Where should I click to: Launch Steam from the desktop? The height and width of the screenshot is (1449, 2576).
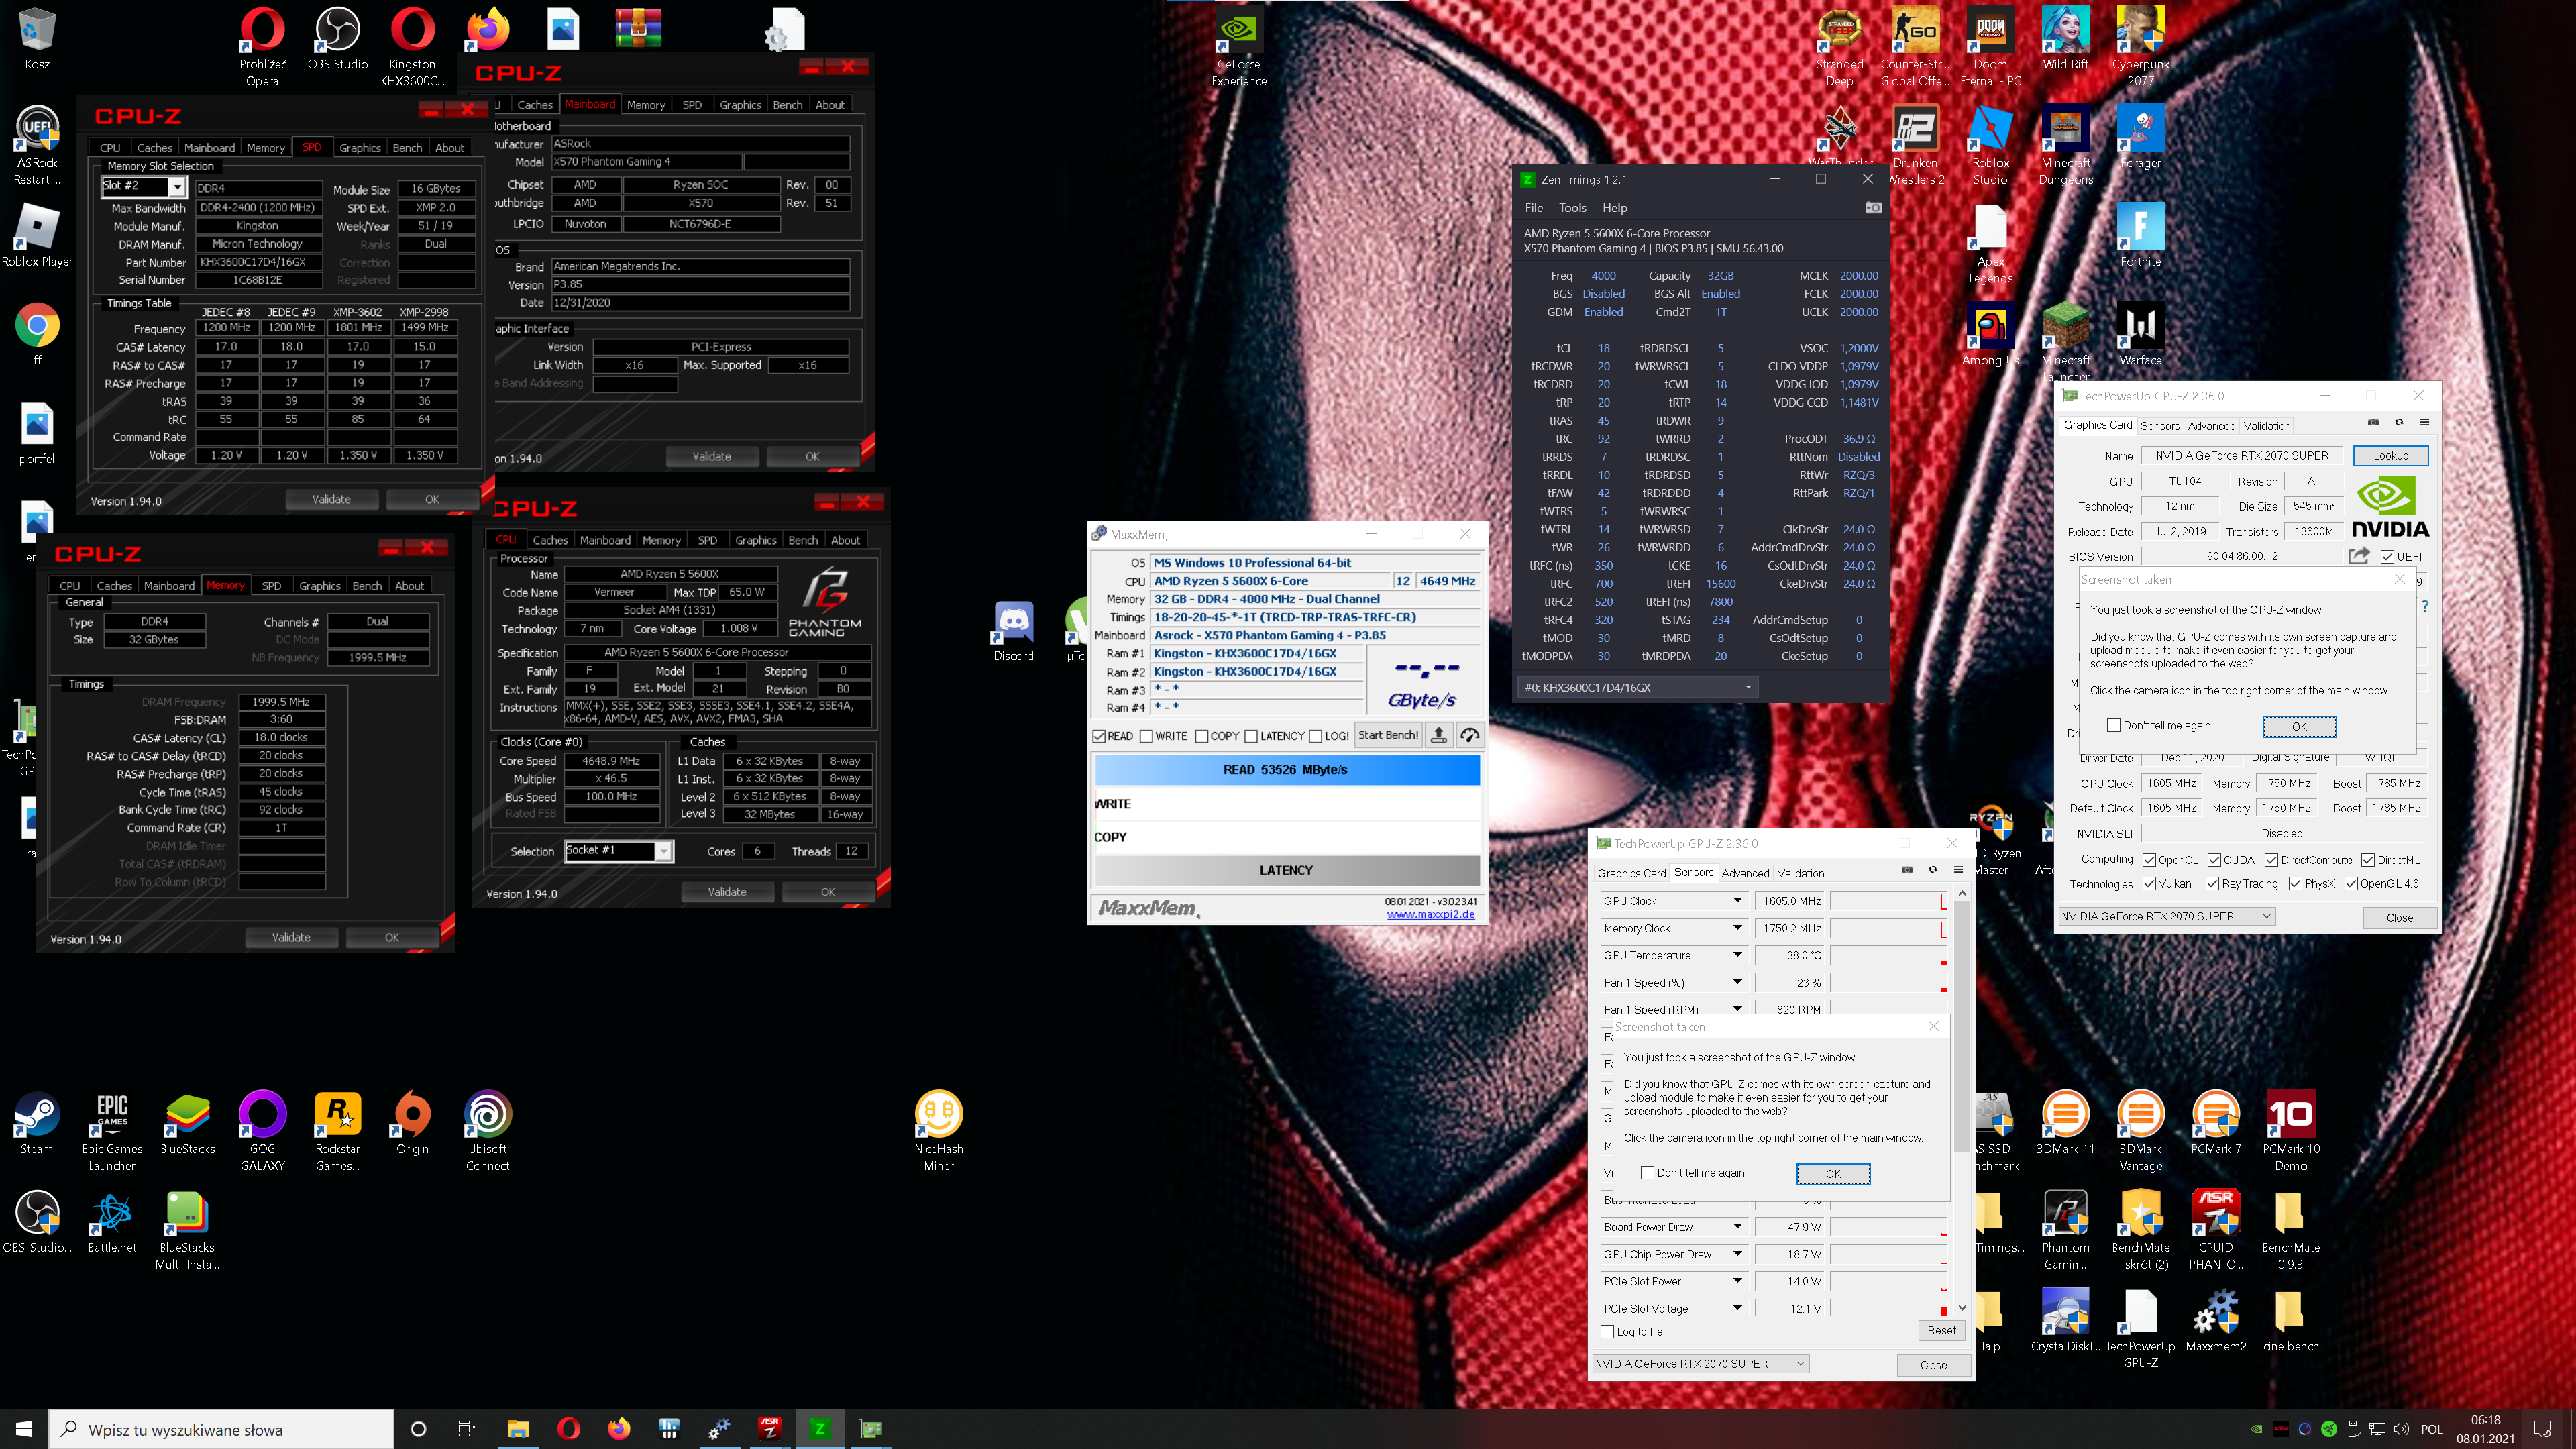pos(37,1123)
